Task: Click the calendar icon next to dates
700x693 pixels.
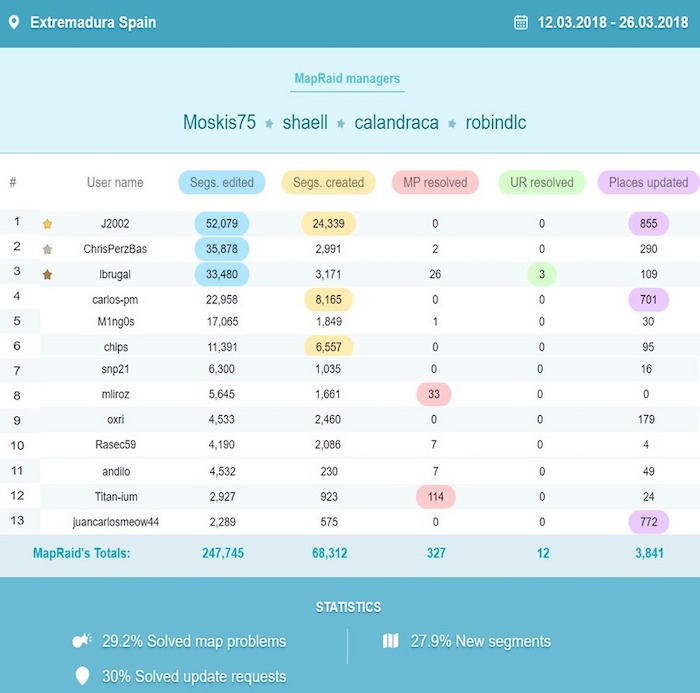Action: [520, 22]
